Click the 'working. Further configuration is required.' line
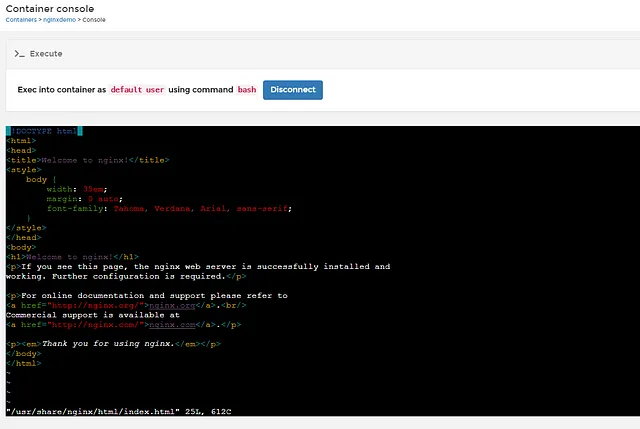 pos(126,277)
